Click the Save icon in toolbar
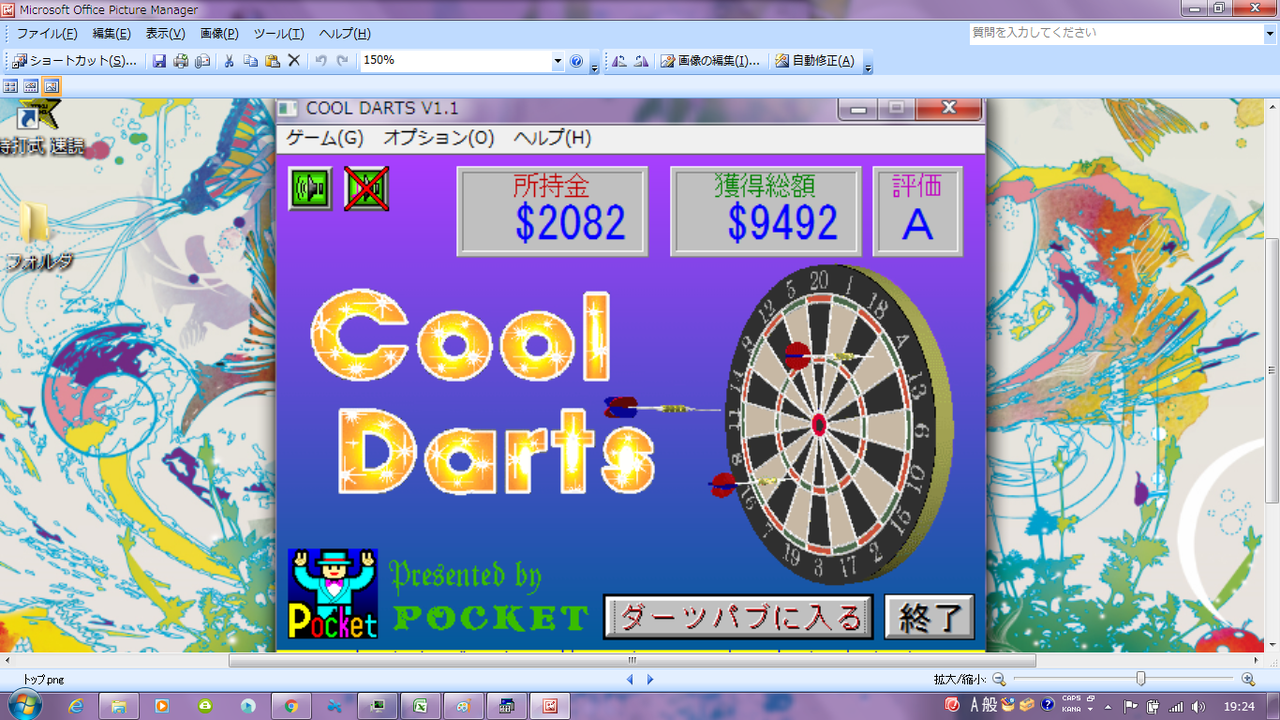Screen dimensions: 1280x720 click(x=159, y=61)
